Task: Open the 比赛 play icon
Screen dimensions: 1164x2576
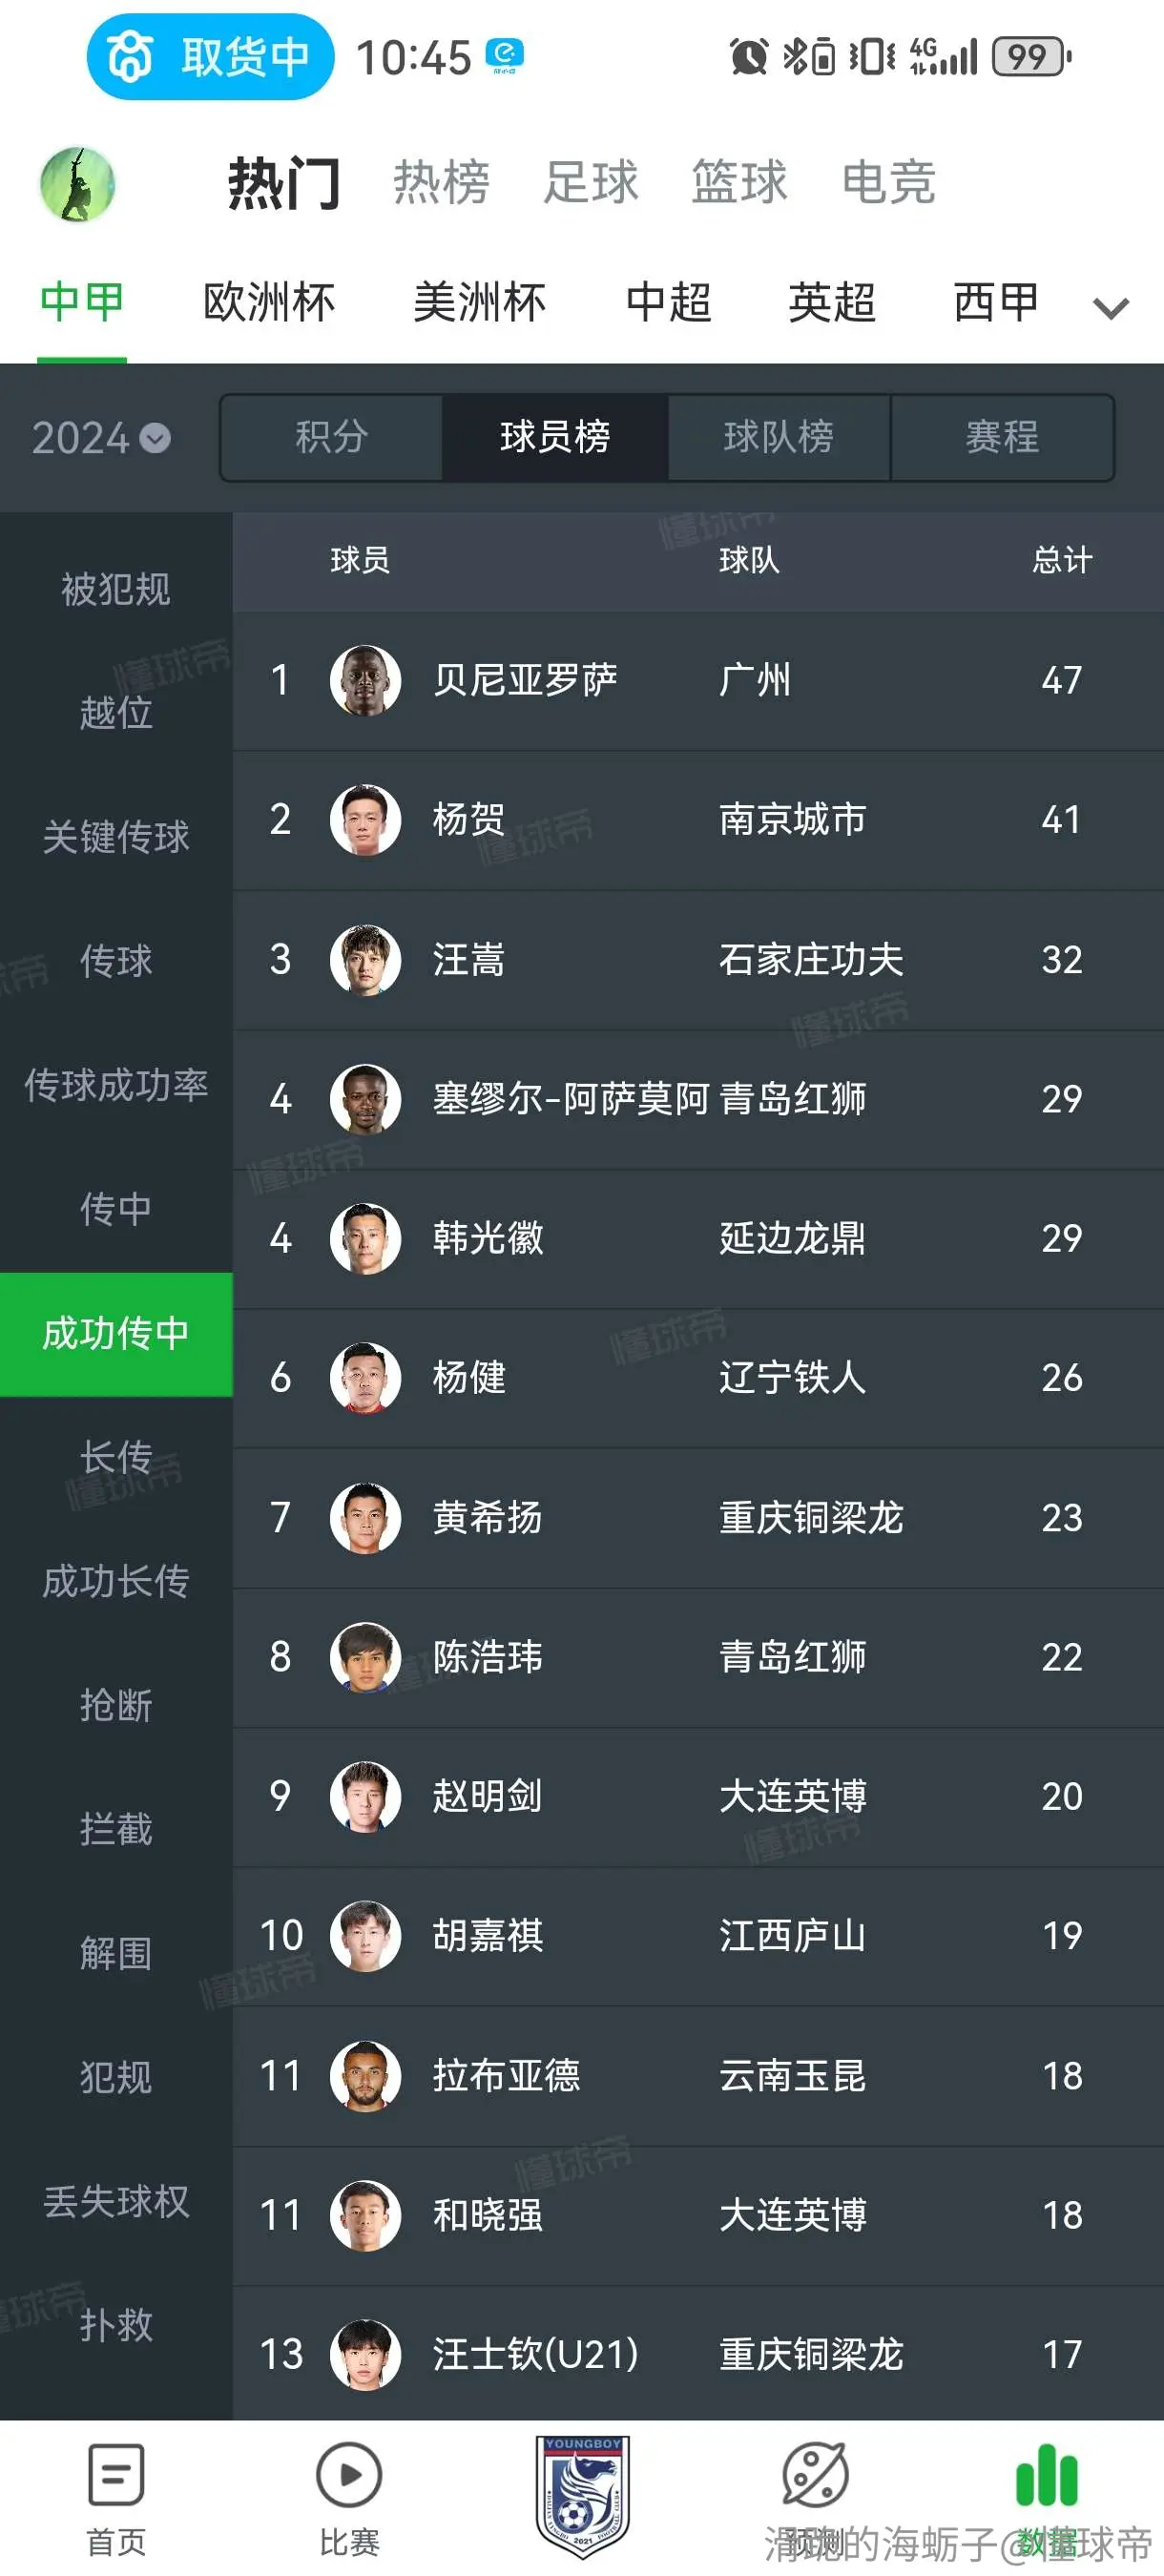Action: point(349,2475)
